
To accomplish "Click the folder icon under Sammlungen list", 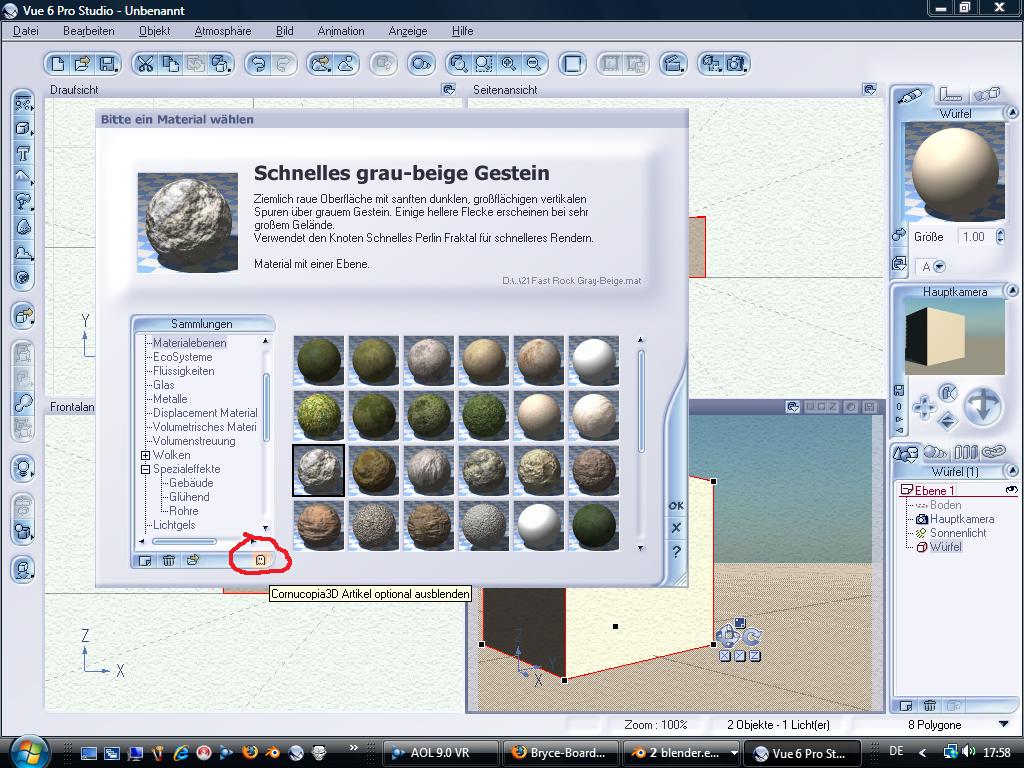I will pyautogui.click(x=193, y=560).
